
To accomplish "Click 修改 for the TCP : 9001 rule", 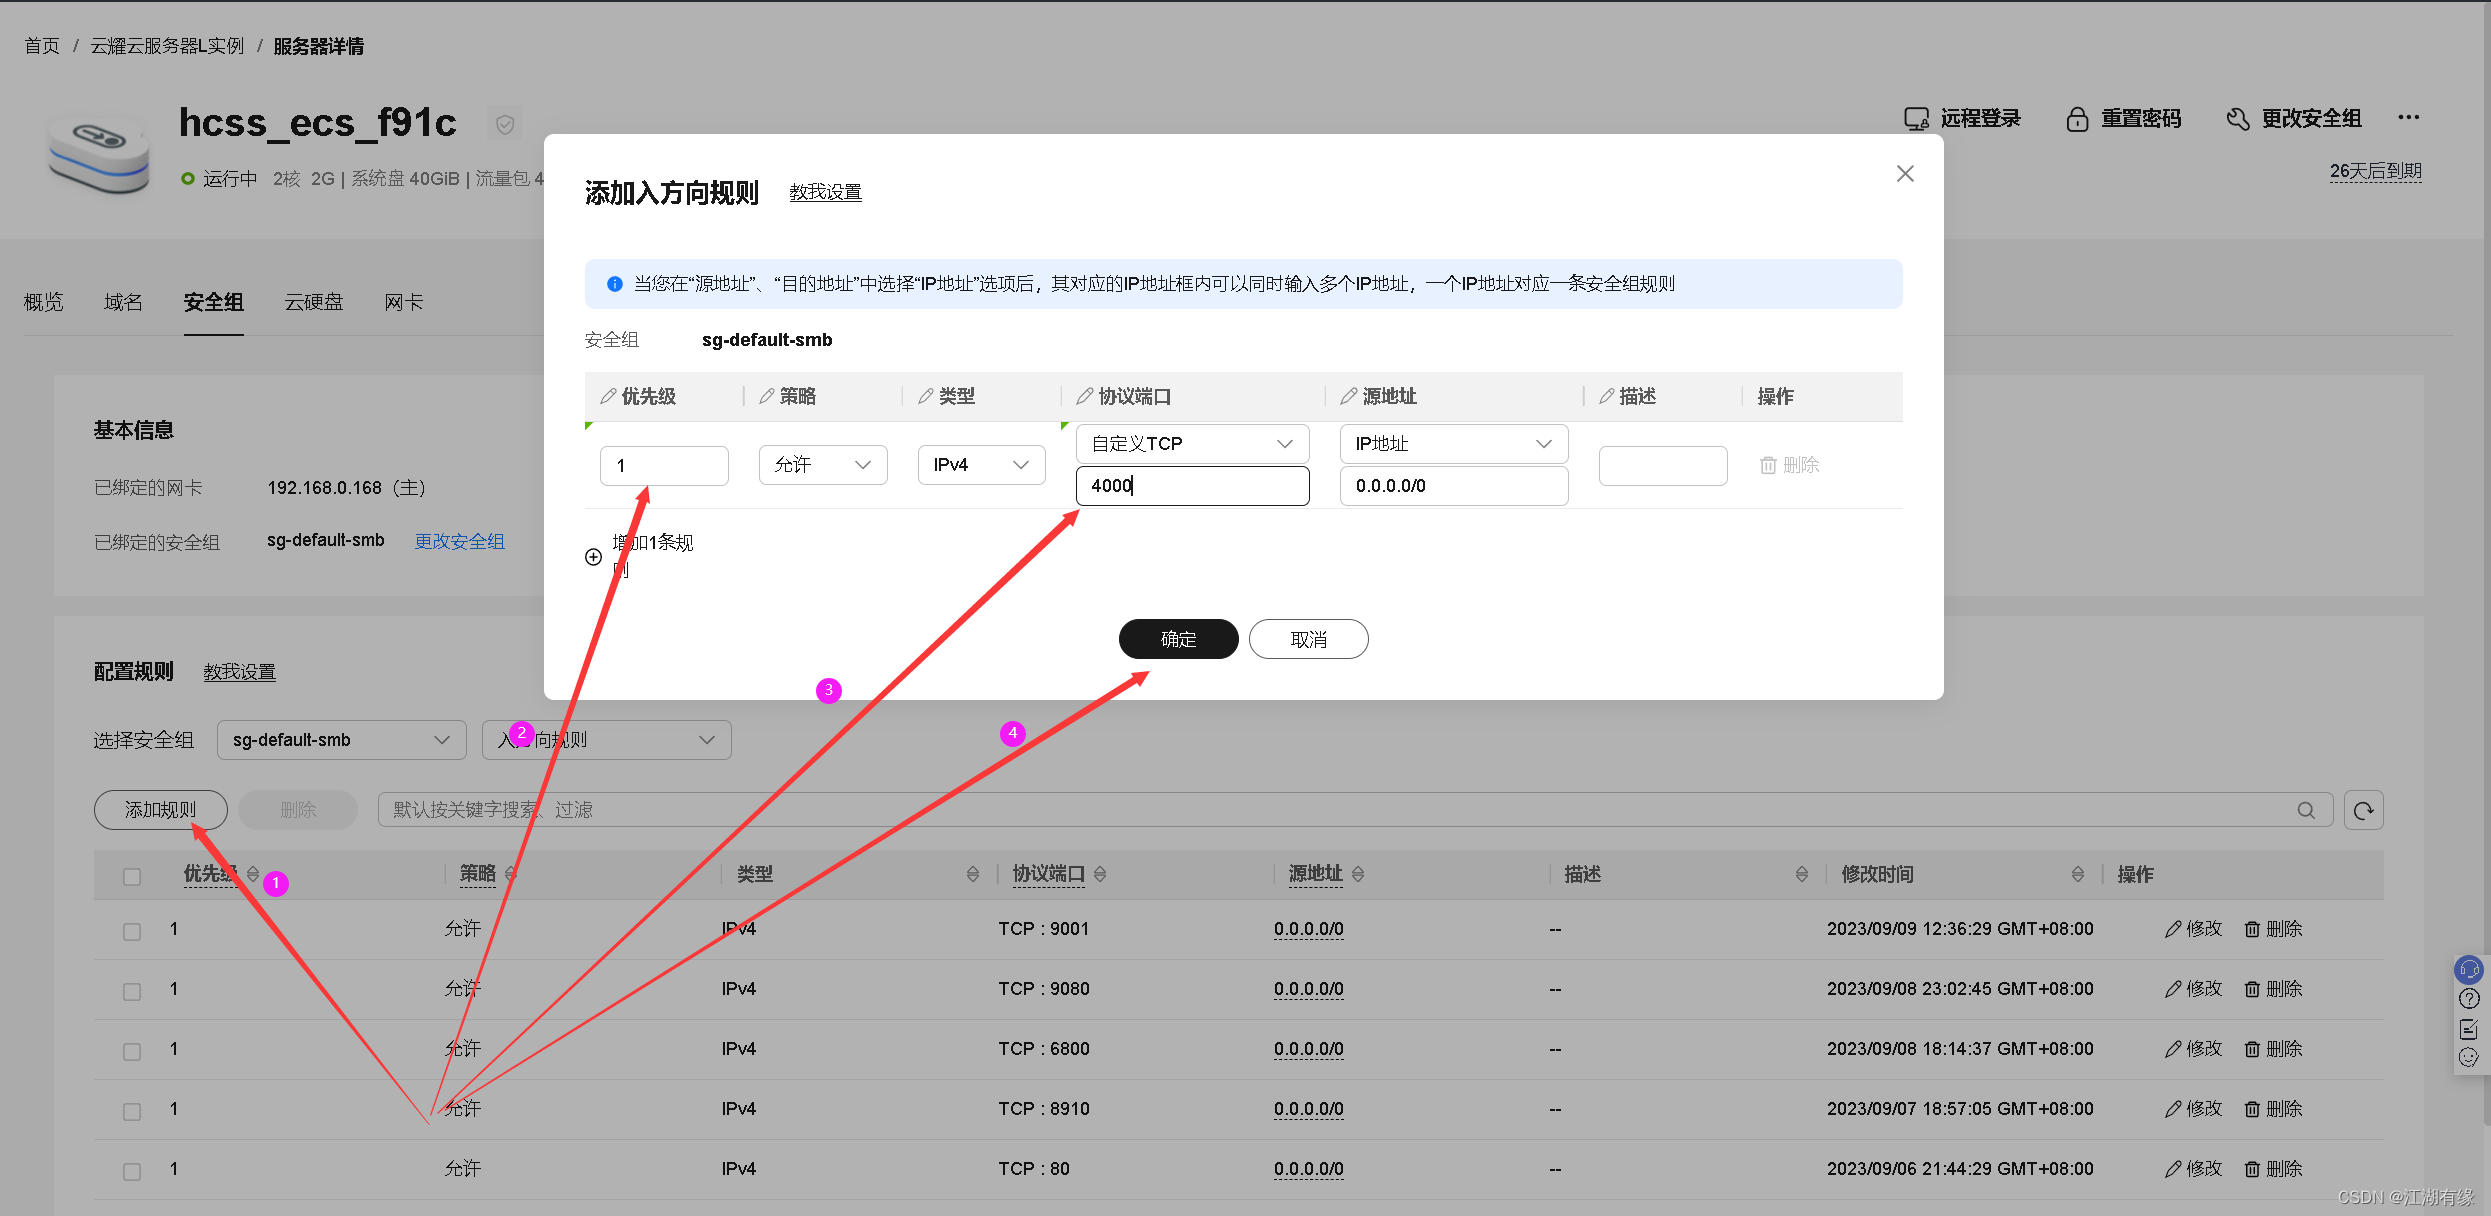I will pos(2193,929).
